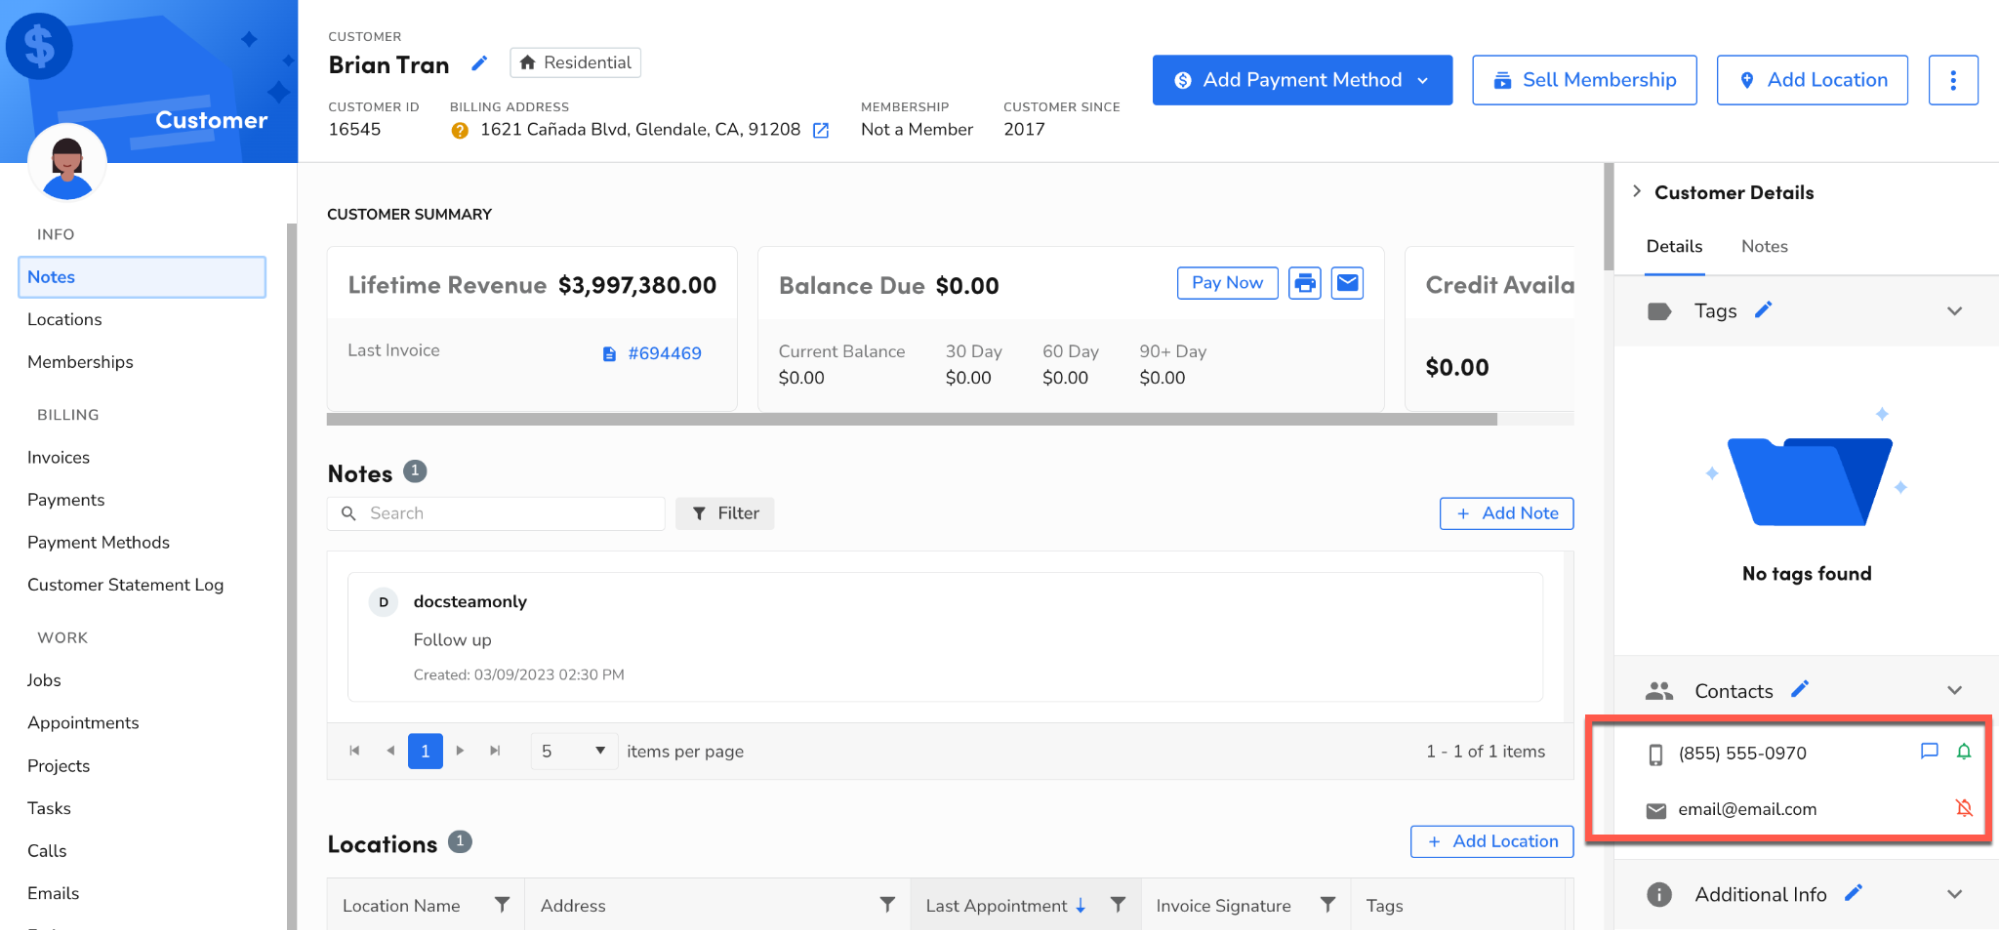This screenshot has width=1999, height=931.
Task: Go to last page of notes
Action: point(495,751)
